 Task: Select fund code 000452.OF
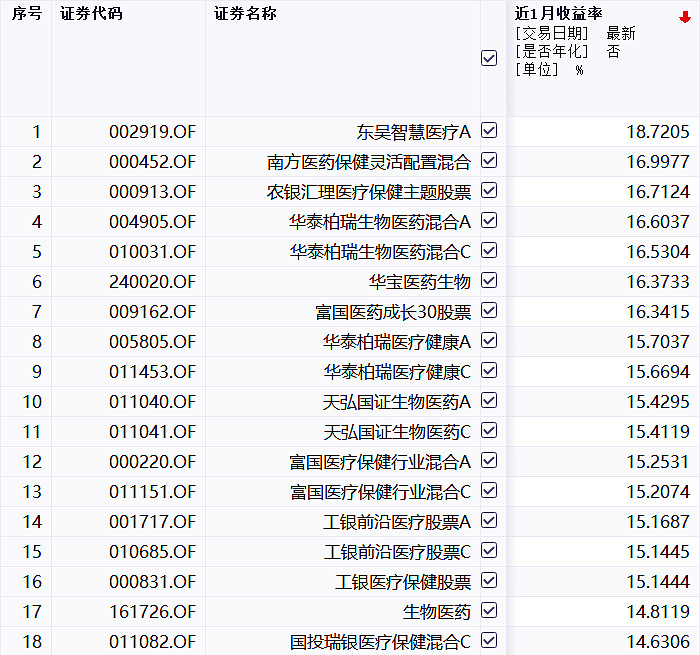152,162
